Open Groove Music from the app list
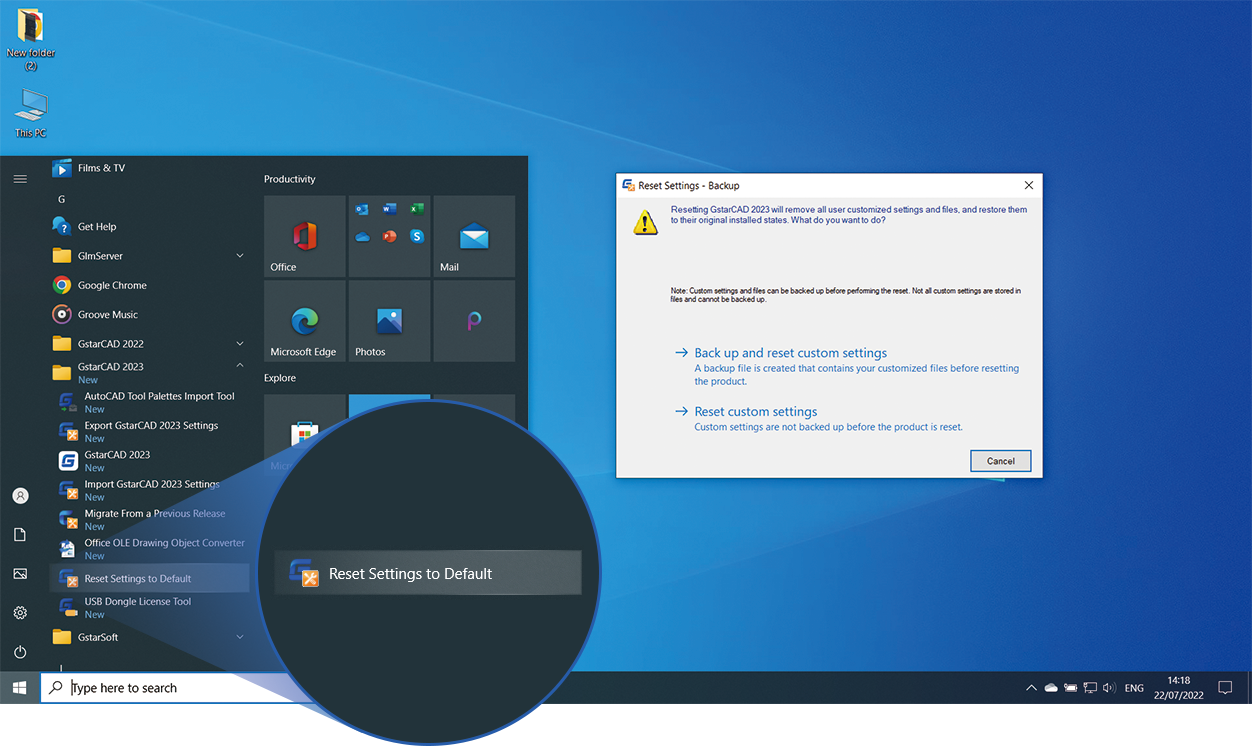The height and width of the screenshot is (746, 1252). (x=150, y=314)
